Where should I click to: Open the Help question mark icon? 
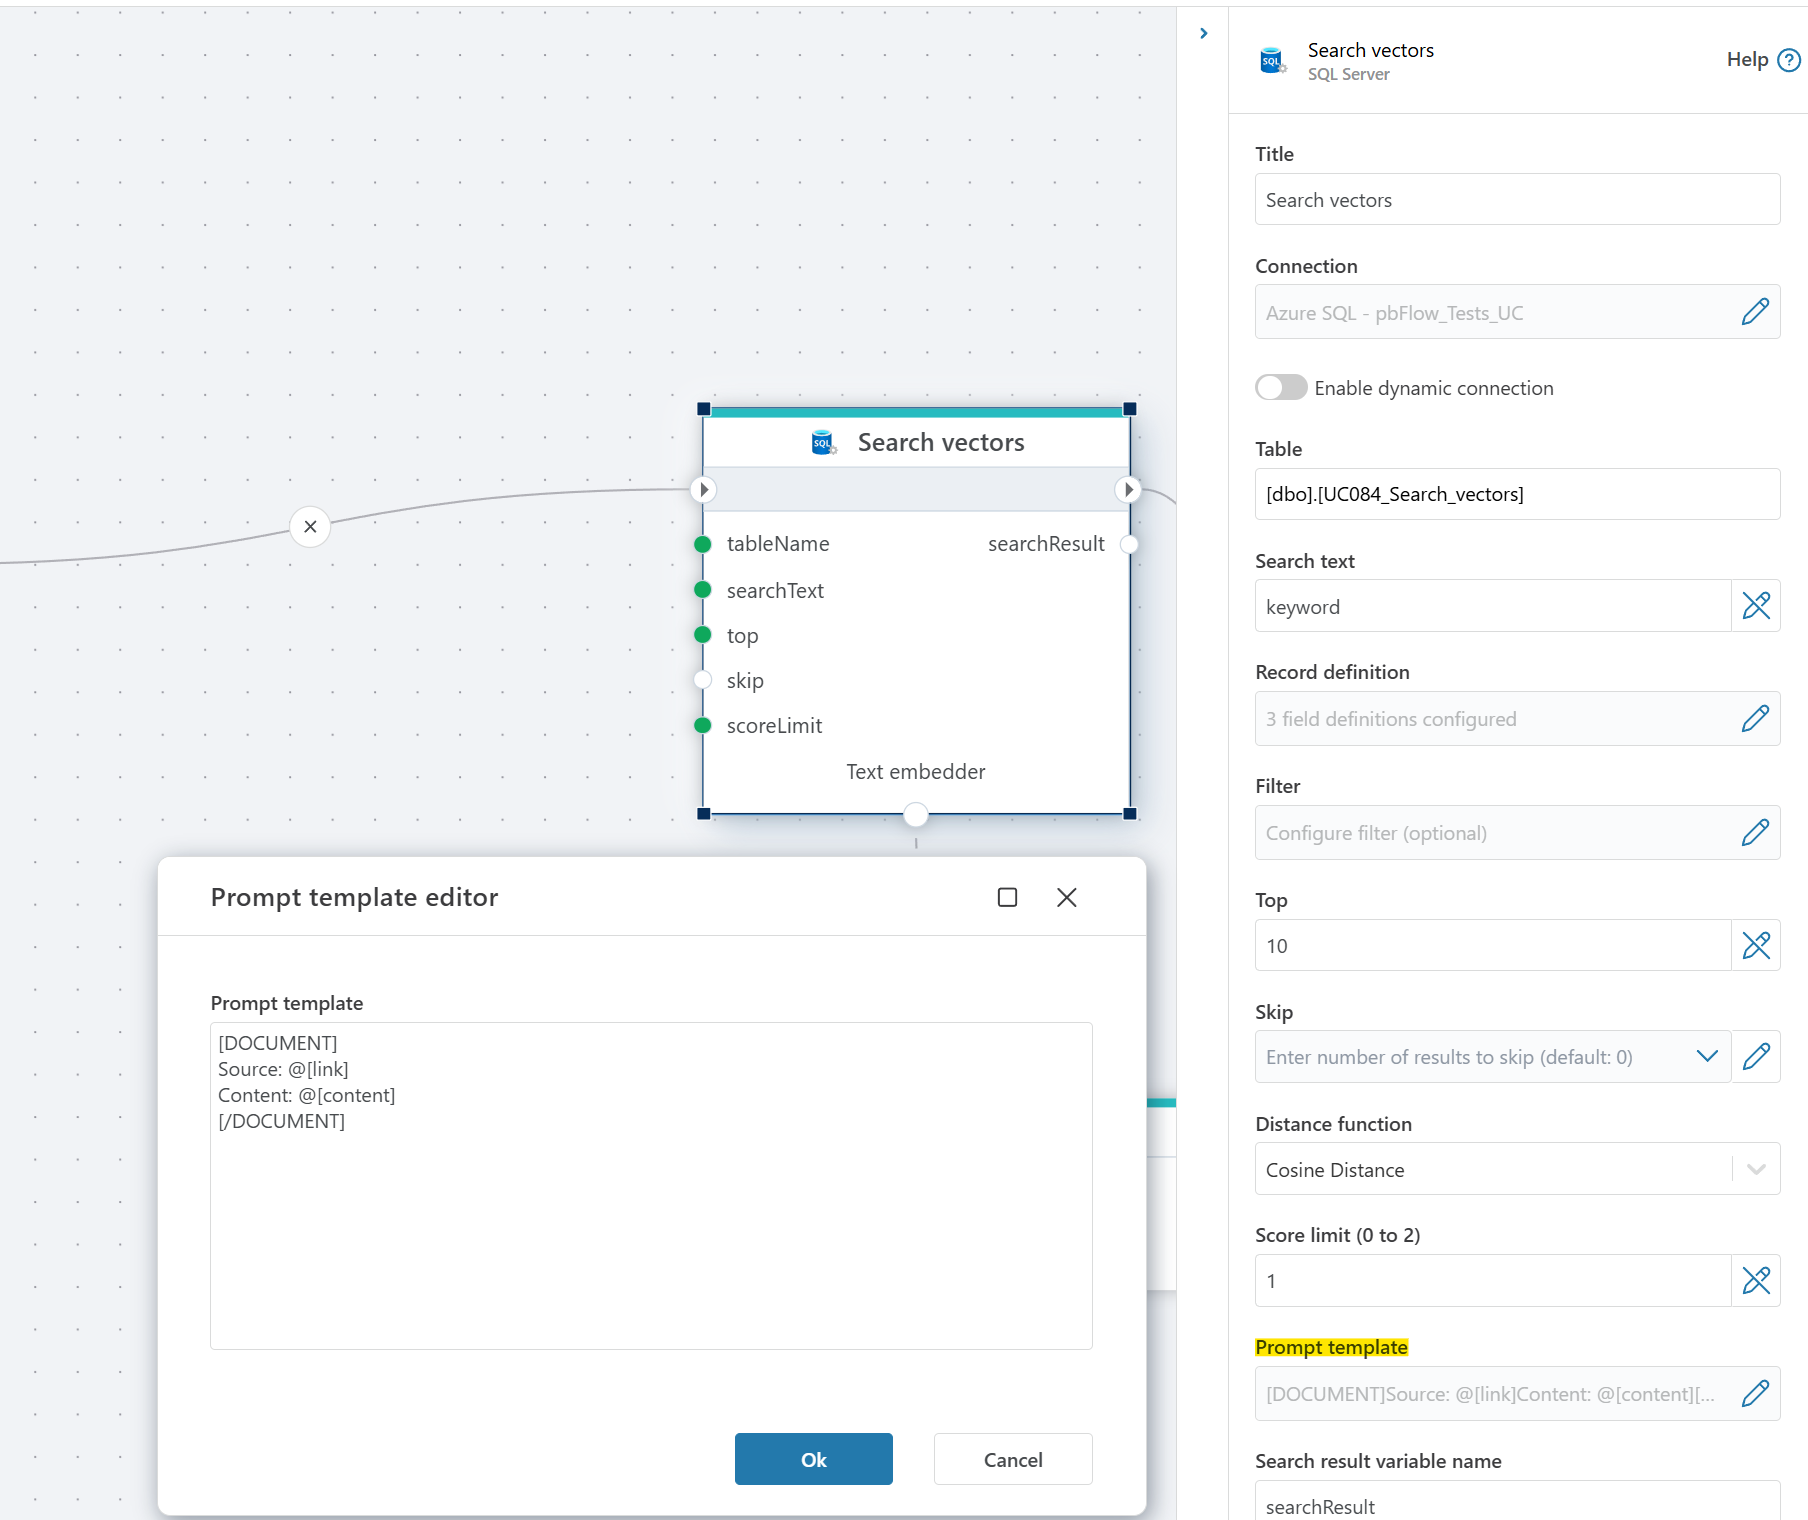coord(1789,60)
